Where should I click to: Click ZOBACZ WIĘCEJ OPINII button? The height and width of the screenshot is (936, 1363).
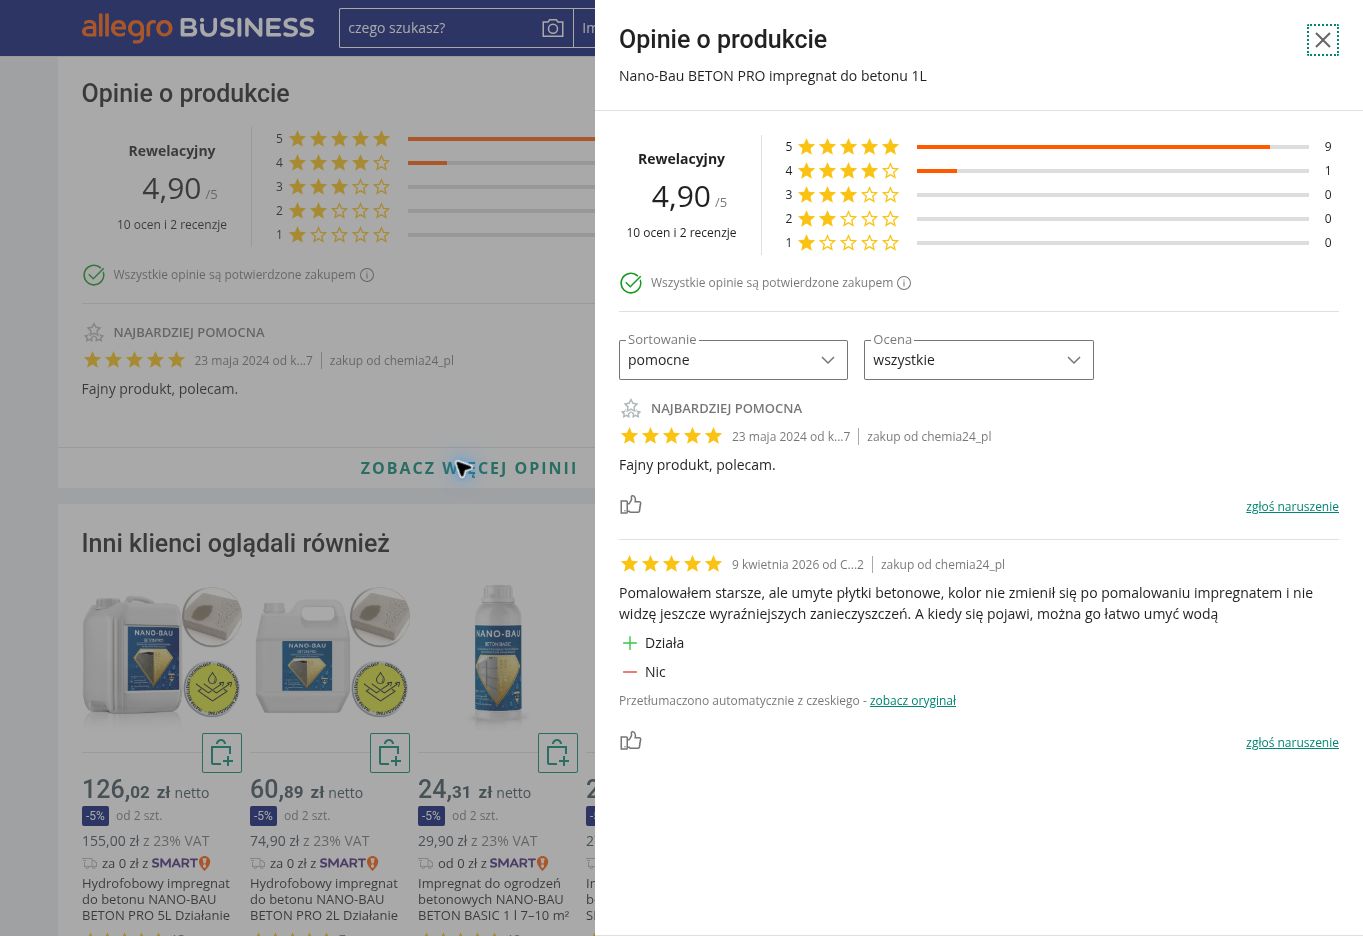point(469,468)
